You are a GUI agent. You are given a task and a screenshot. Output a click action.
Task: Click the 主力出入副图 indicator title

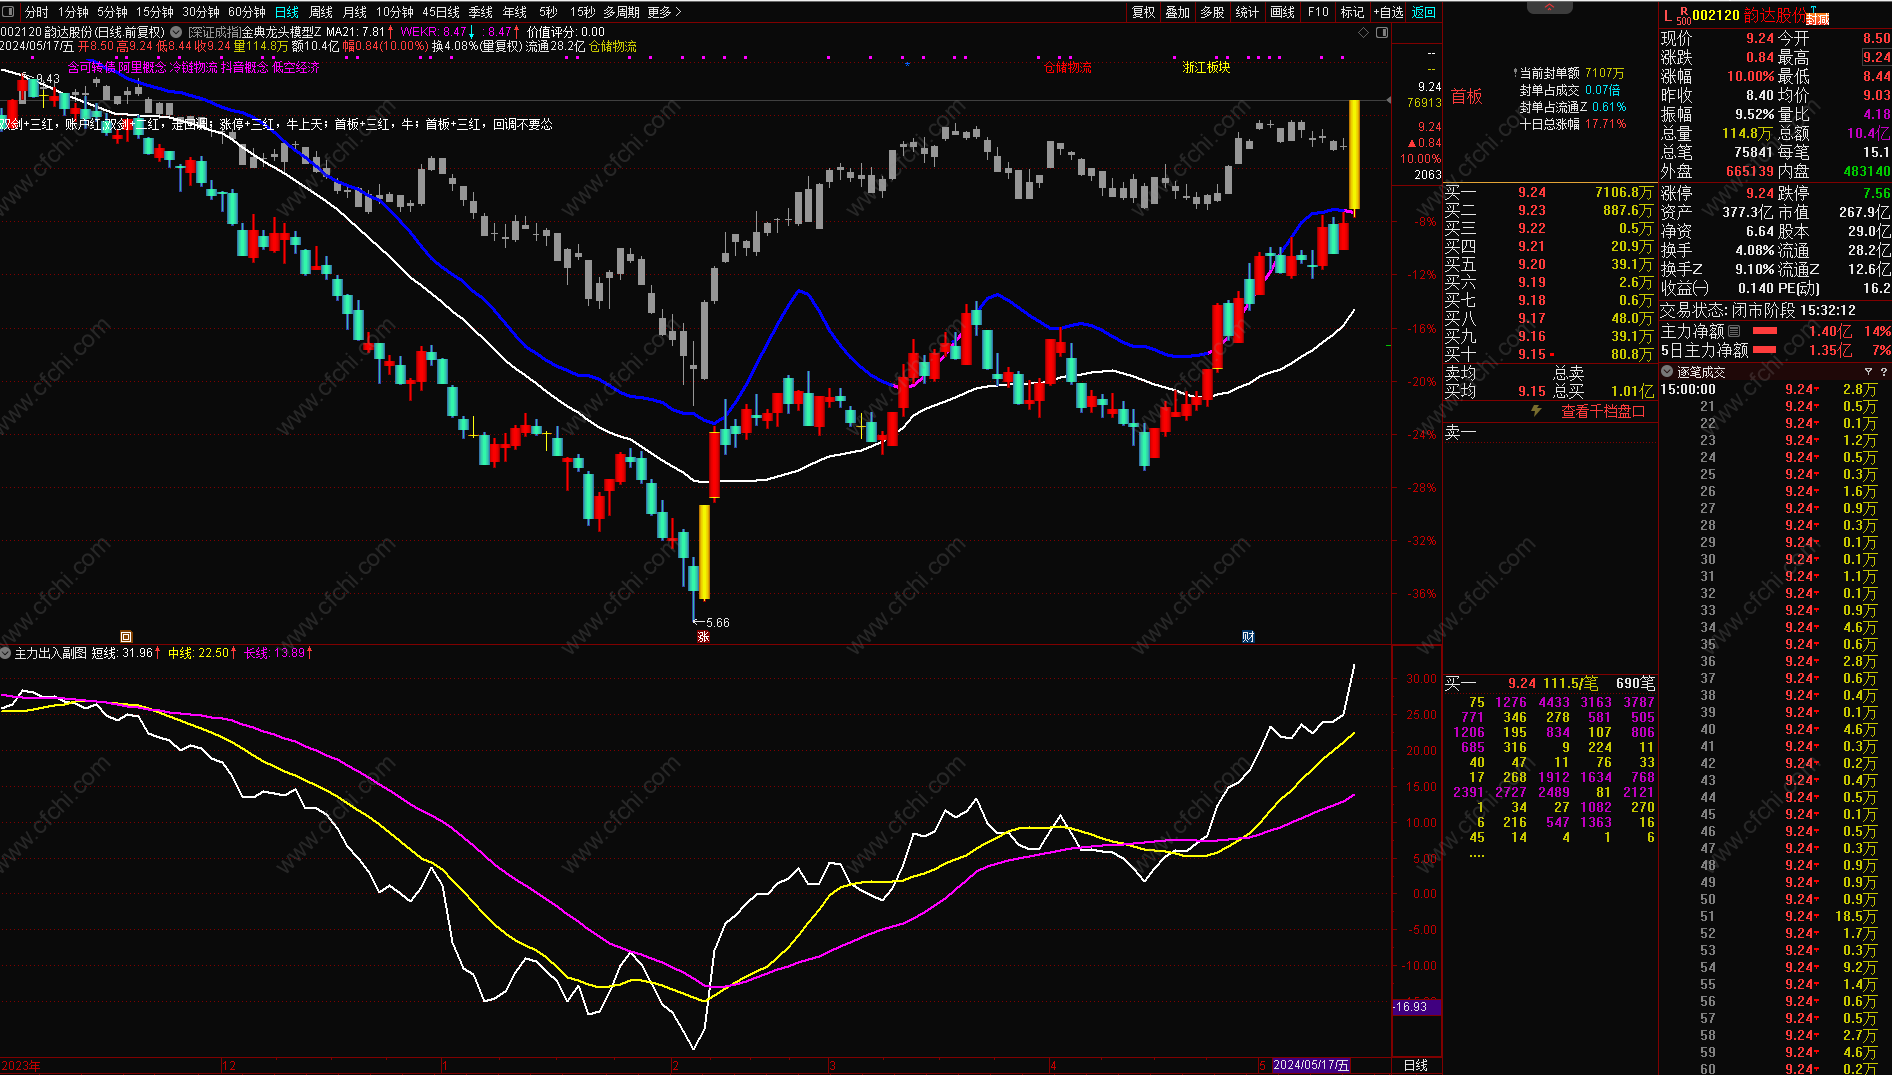pyautogui.click(x=50, y=653)
